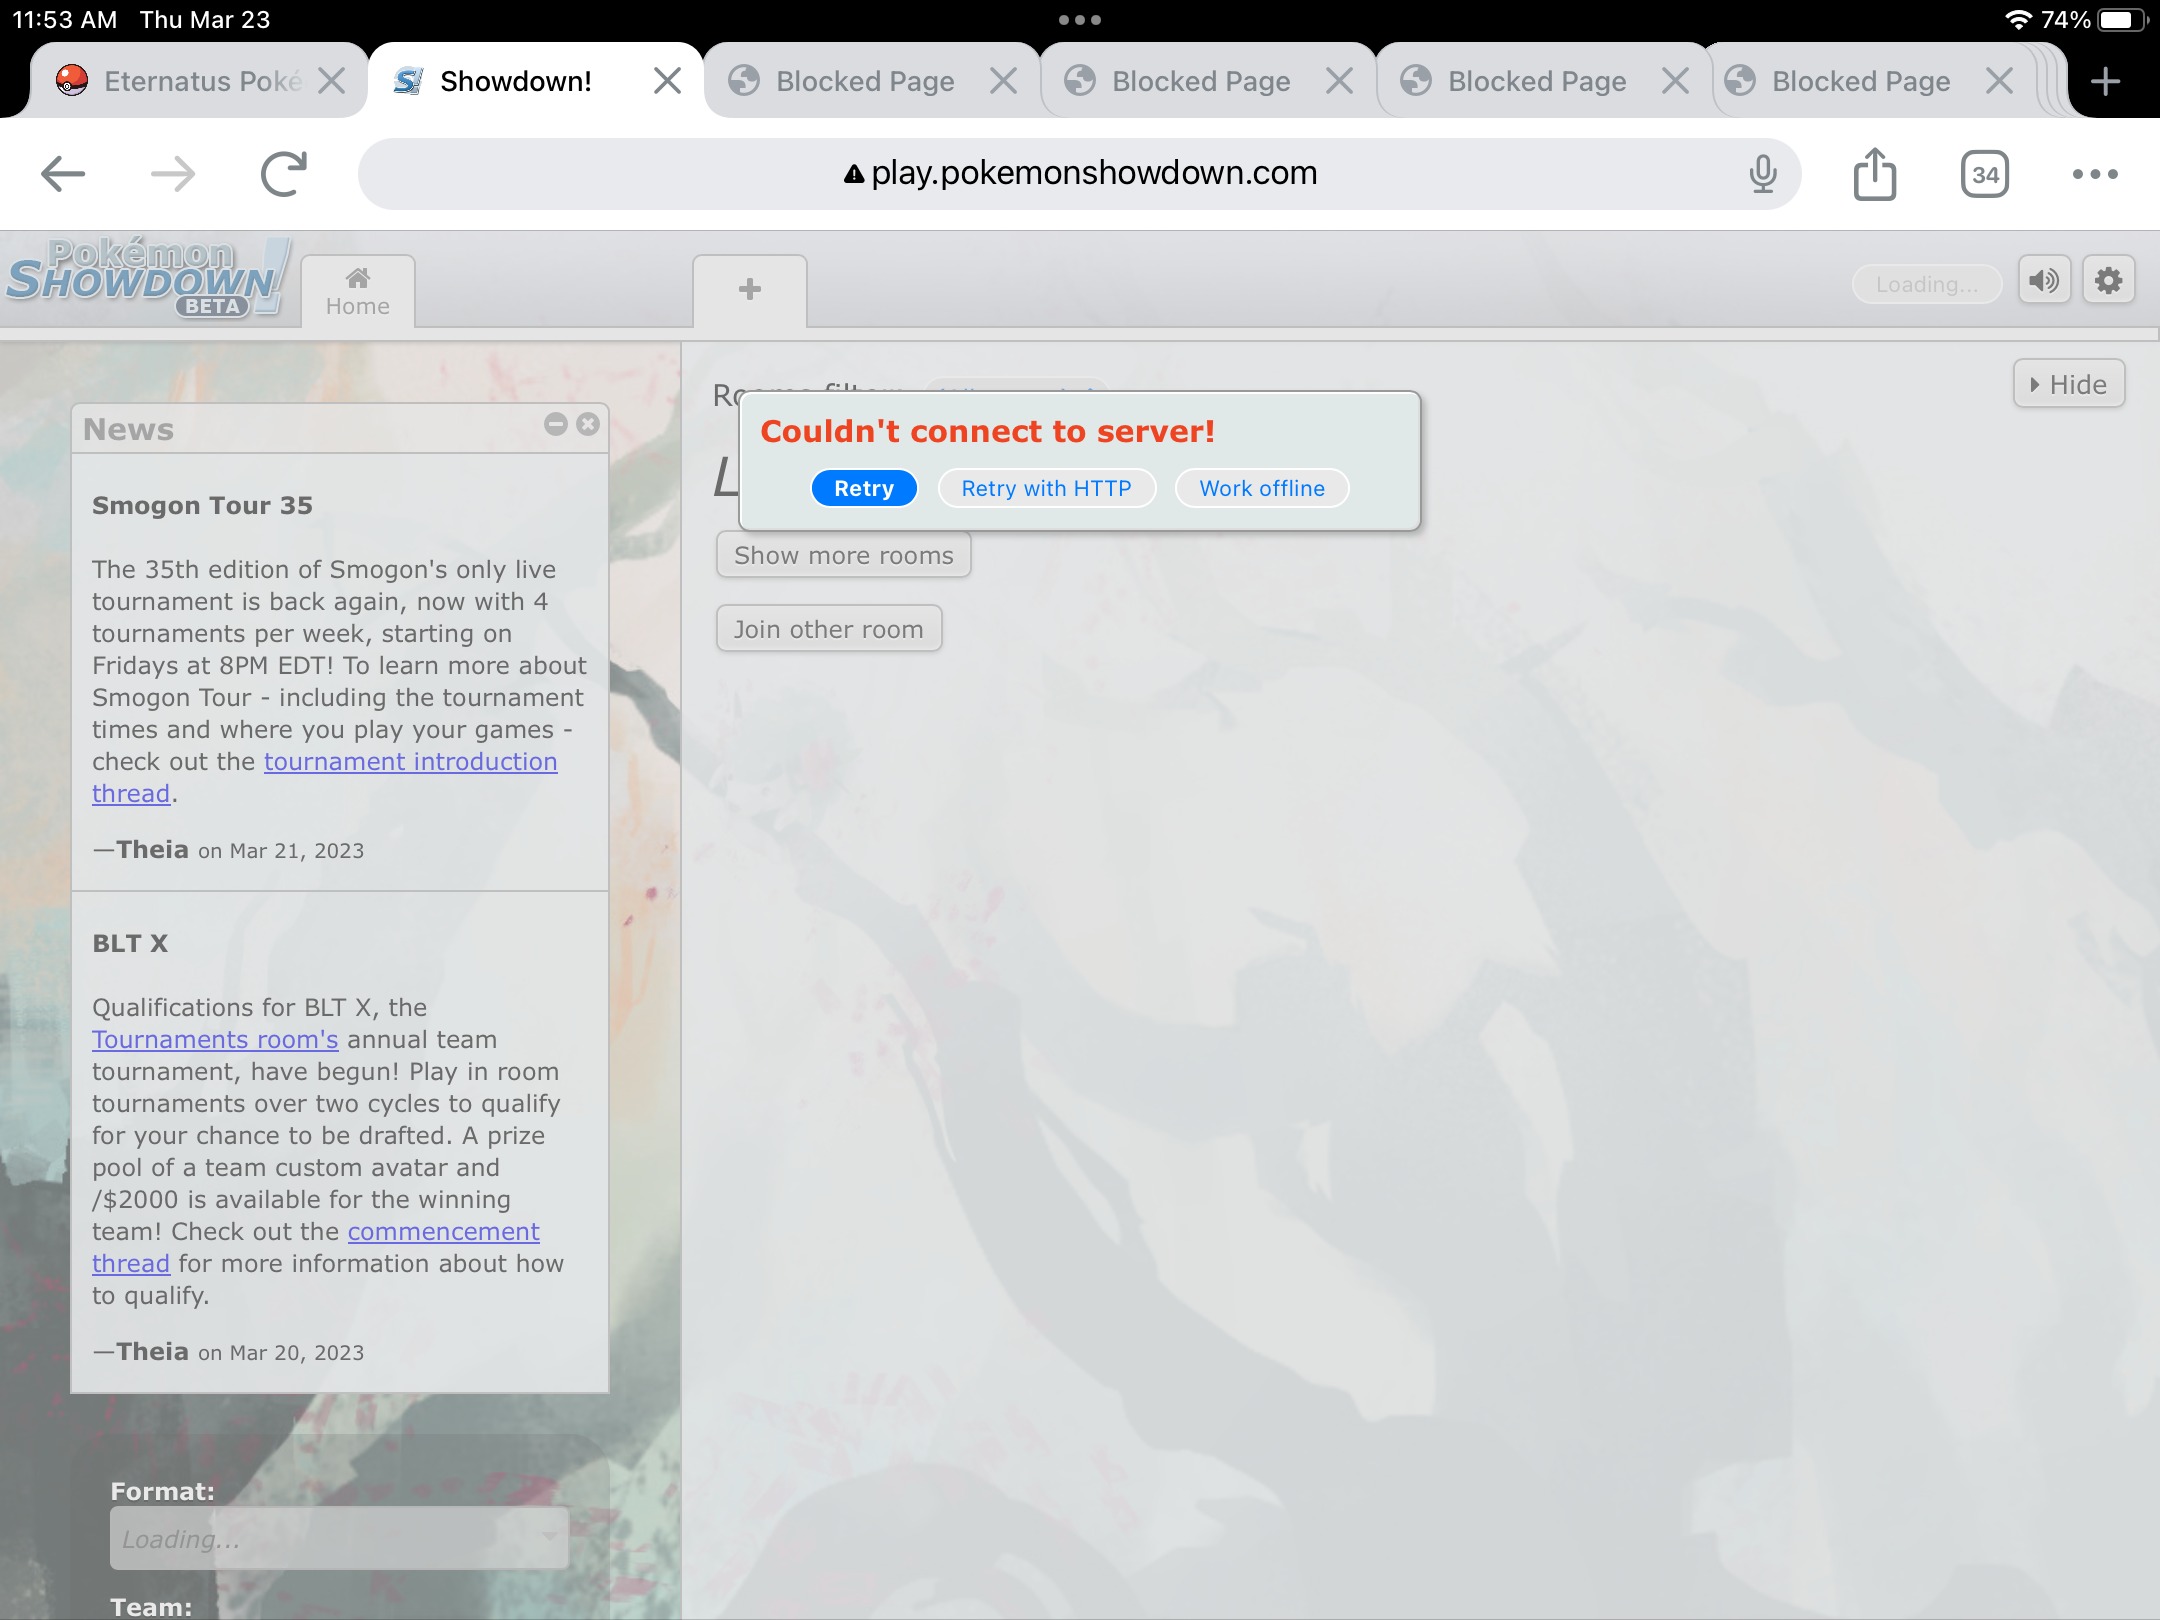
Task: Open the tab switcher showing 34 tabs
Action: click(x=1985, y=174)
